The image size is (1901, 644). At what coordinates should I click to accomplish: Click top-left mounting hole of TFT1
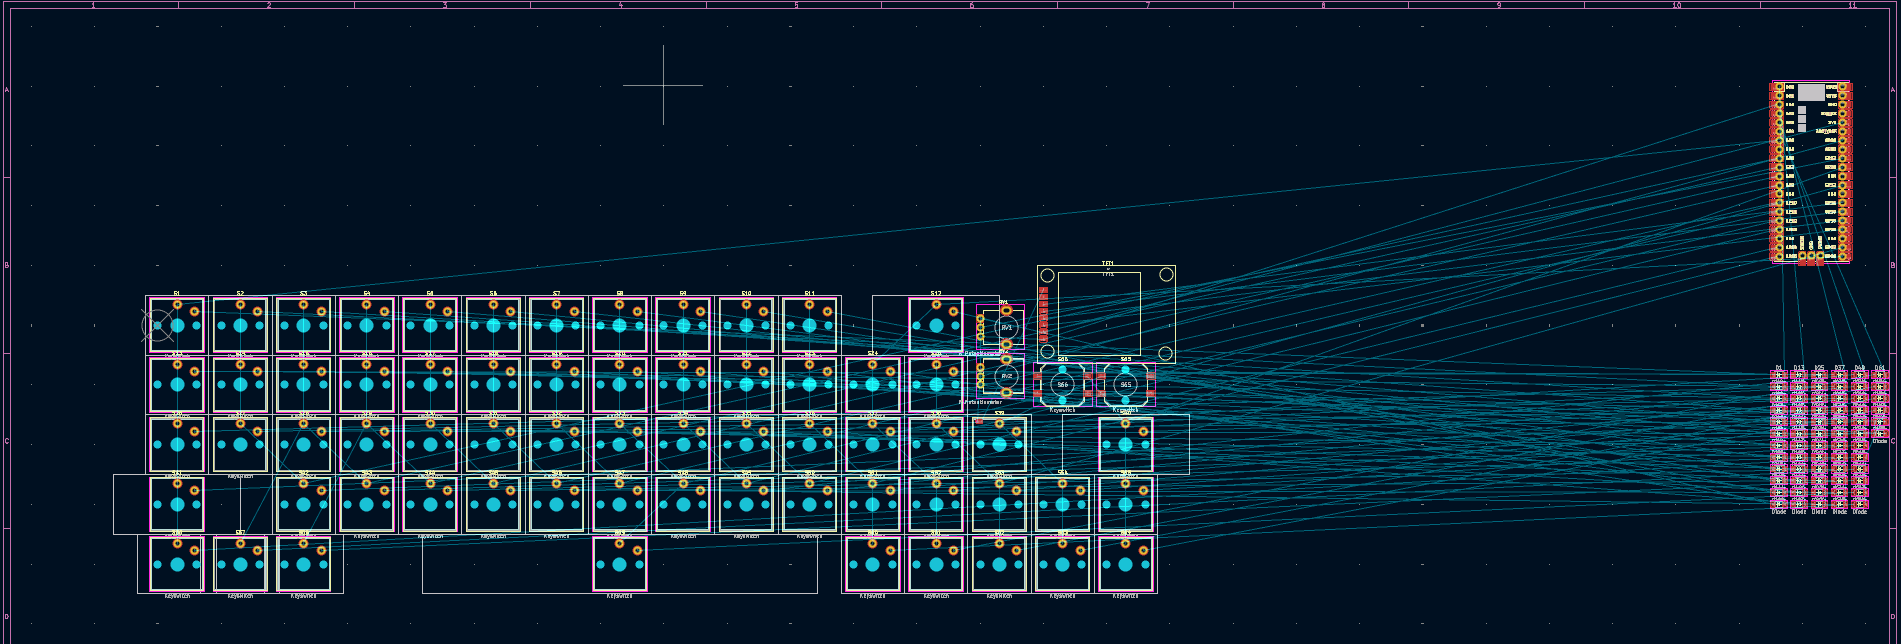(1047, 275)
